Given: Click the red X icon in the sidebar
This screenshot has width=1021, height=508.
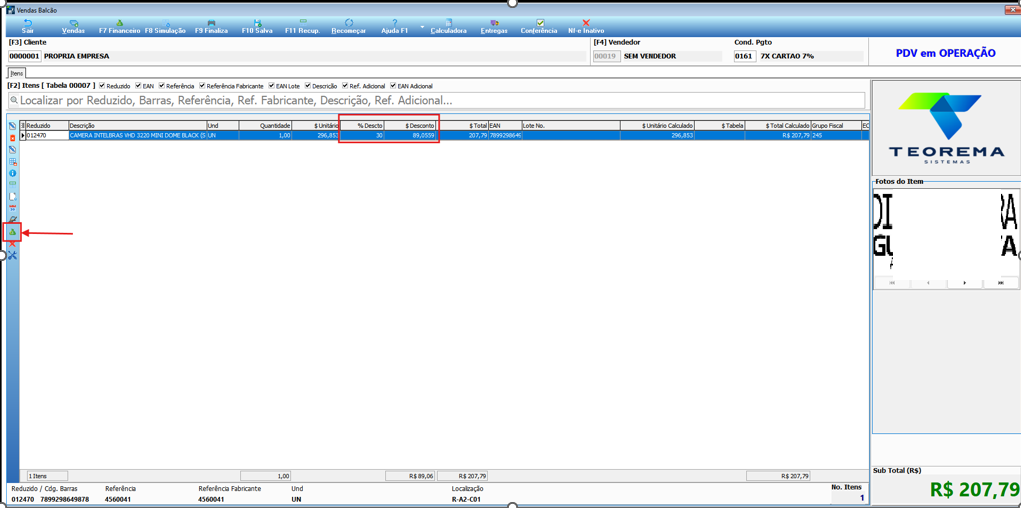Looking at the screenshot, I should (x=12, y=244).
